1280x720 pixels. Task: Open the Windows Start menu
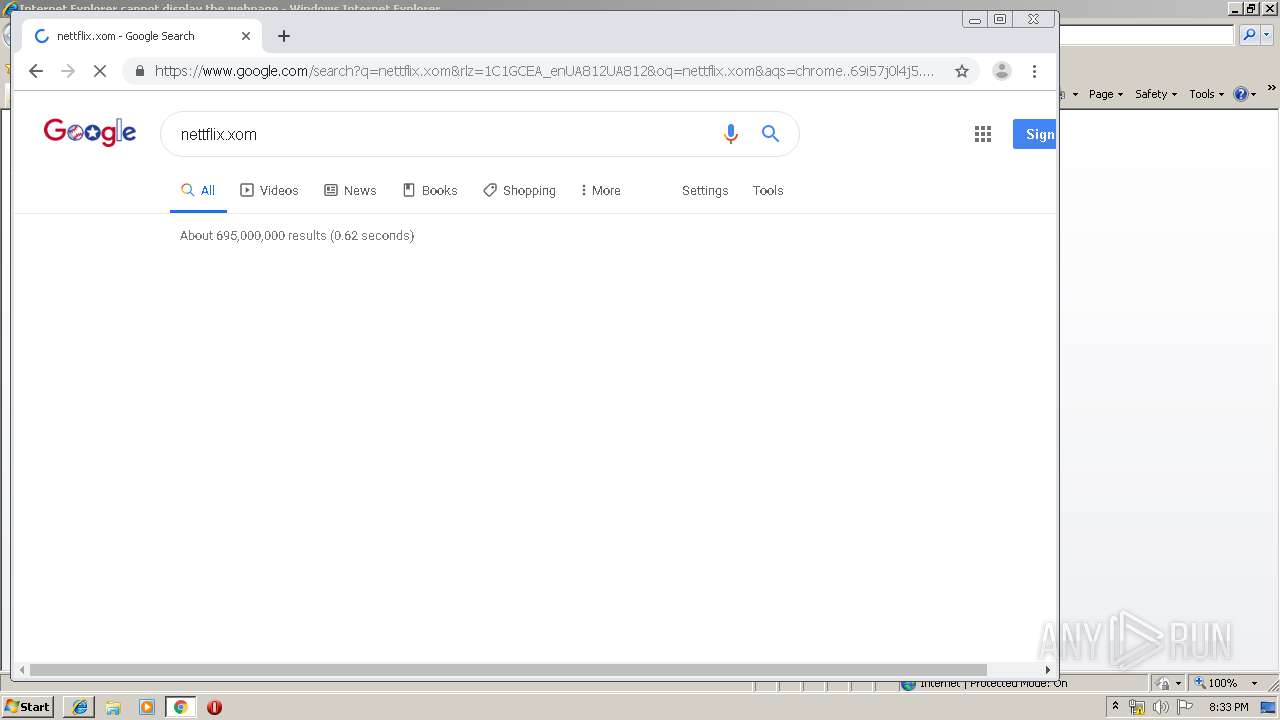click(x=28, y=707)
